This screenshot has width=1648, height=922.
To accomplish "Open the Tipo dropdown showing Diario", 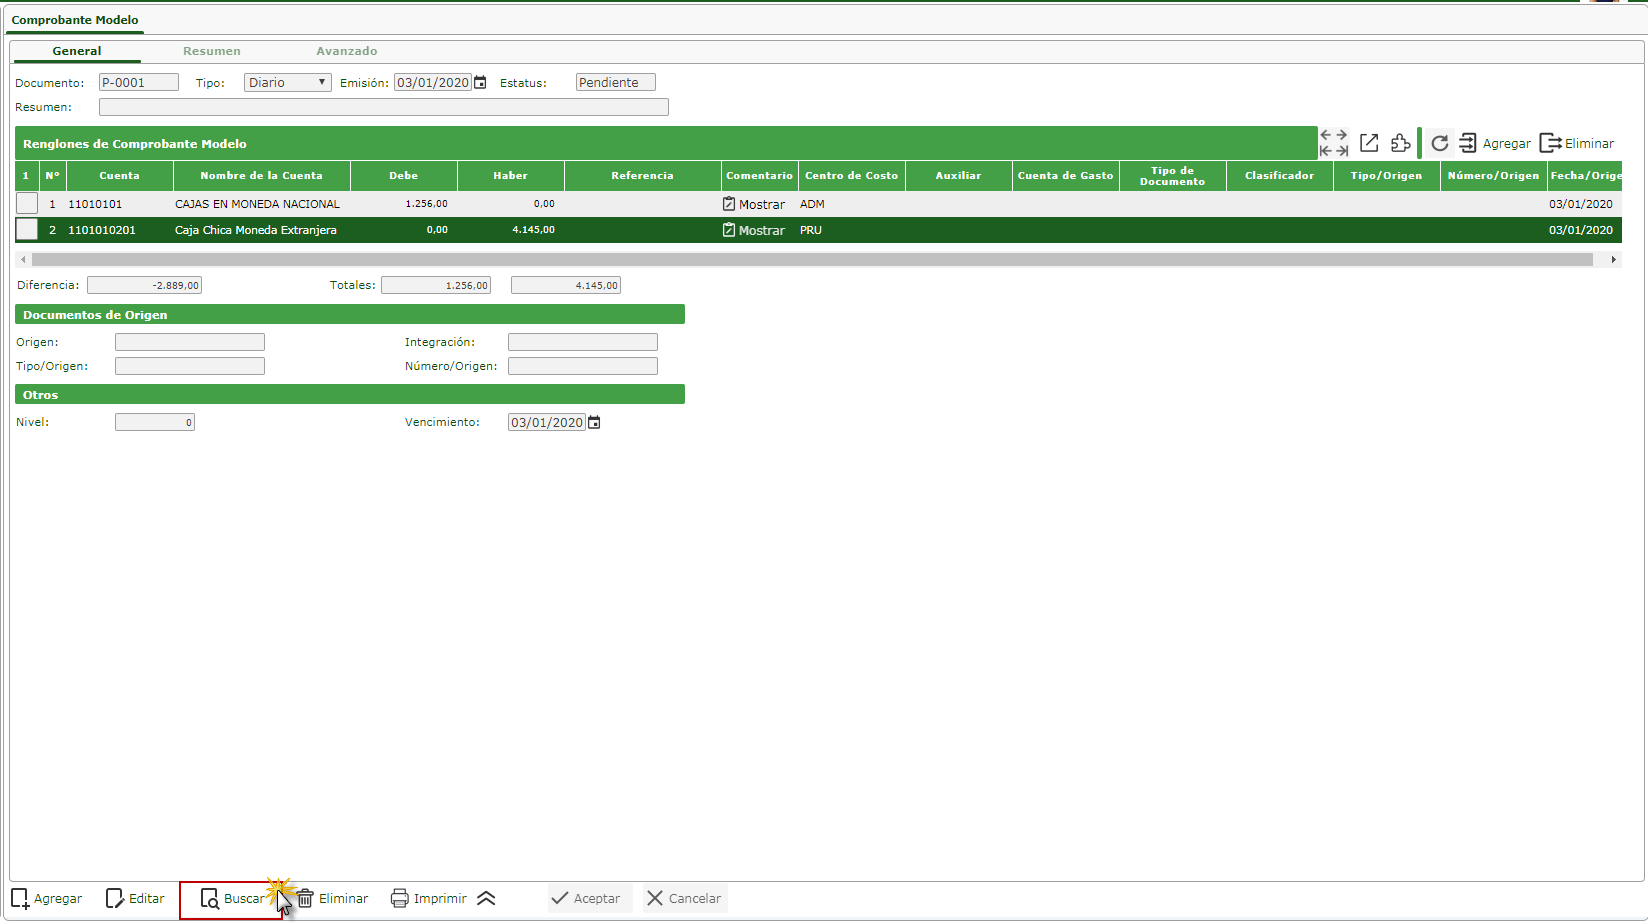I will [x=287, y=82].
